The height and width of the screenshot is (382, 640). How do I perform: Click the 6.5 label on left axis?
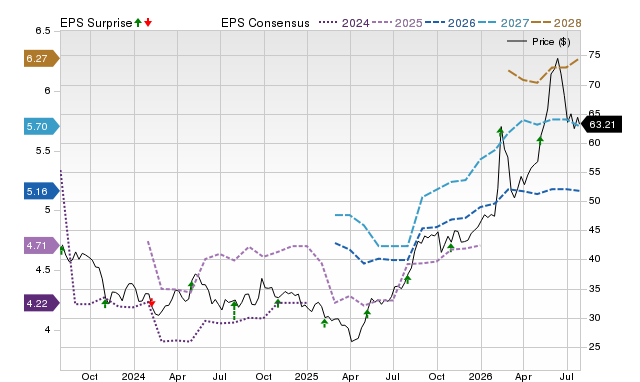tap(43, 31)
